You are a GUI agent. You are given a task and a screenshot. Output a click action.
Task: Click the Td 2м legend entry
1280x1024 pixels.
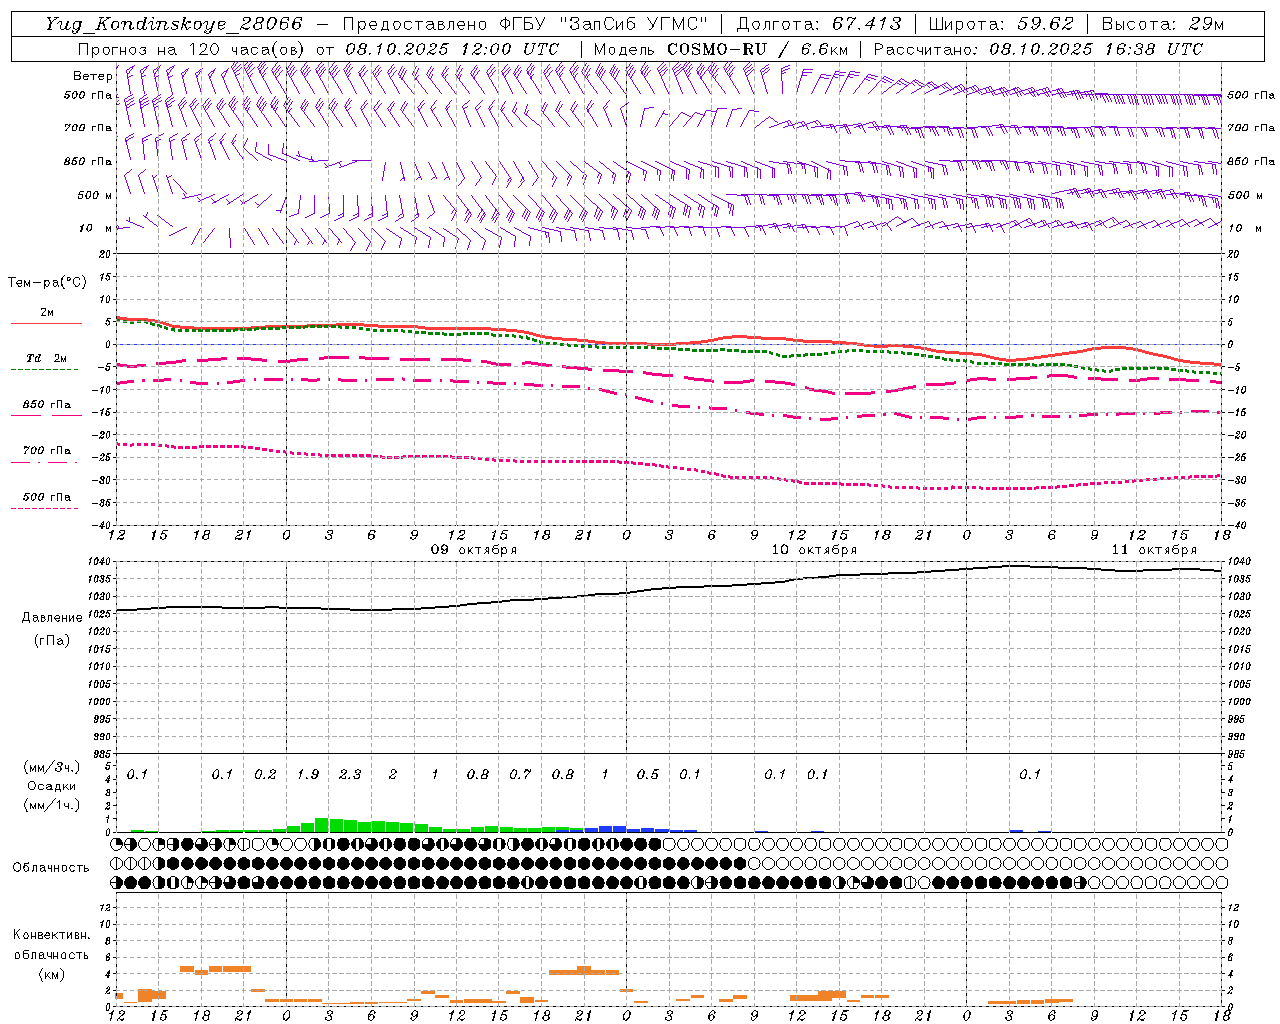tap(47, 358)
